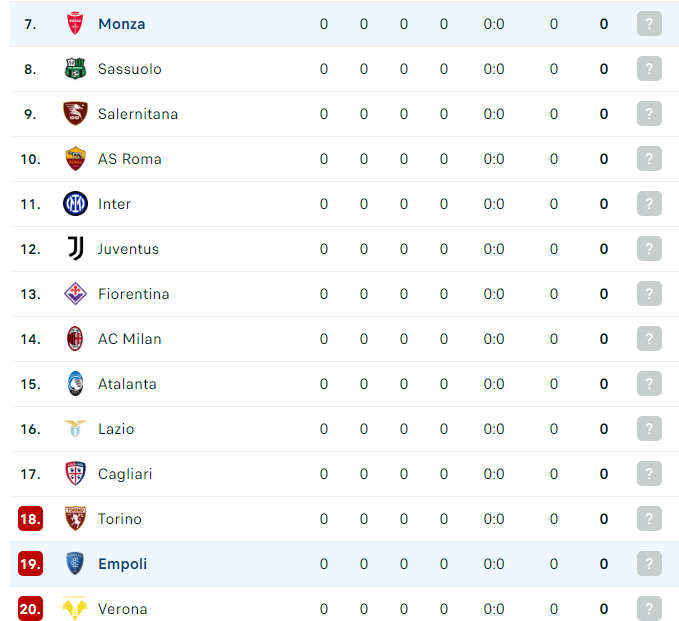Open the Empoli team link
Screen dimensions: 679x621
tap(123, 564)
